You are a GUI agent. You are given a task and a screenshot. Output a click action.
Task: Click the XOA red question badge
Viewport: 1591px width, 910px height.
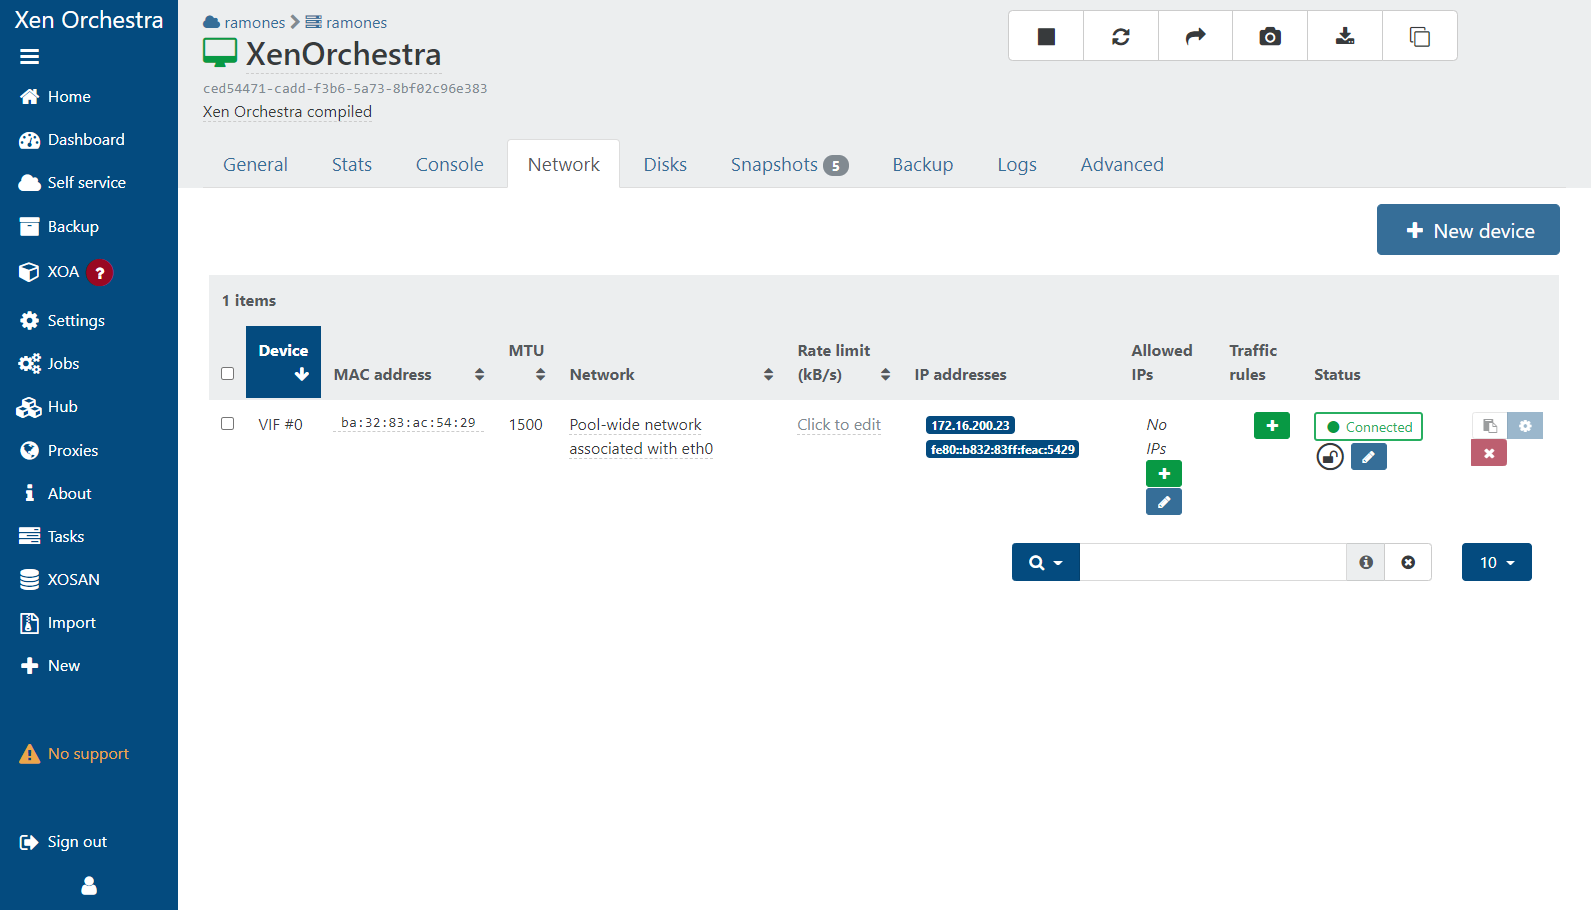100,272
